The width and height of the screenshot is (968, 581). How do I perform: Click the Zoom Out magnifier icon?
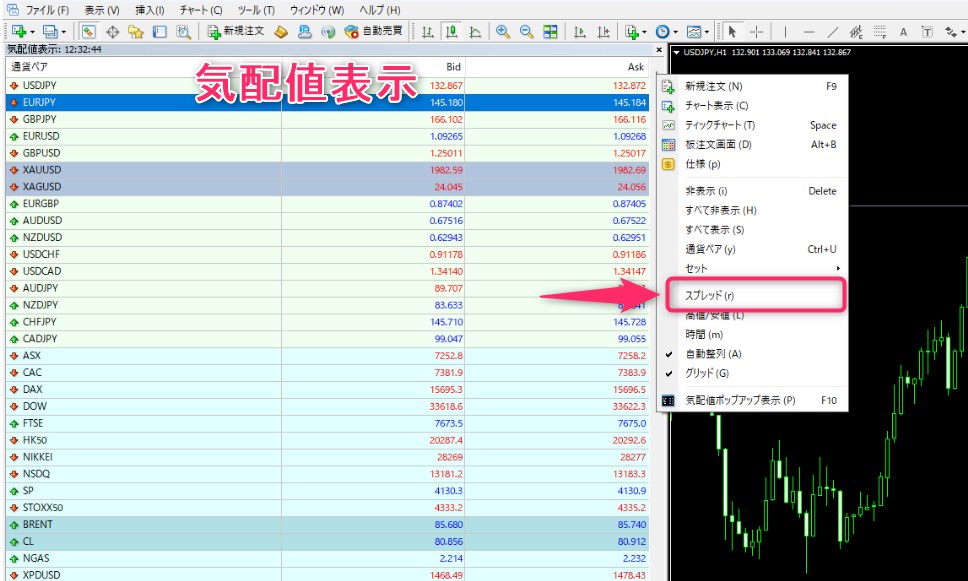coord(525,32)
